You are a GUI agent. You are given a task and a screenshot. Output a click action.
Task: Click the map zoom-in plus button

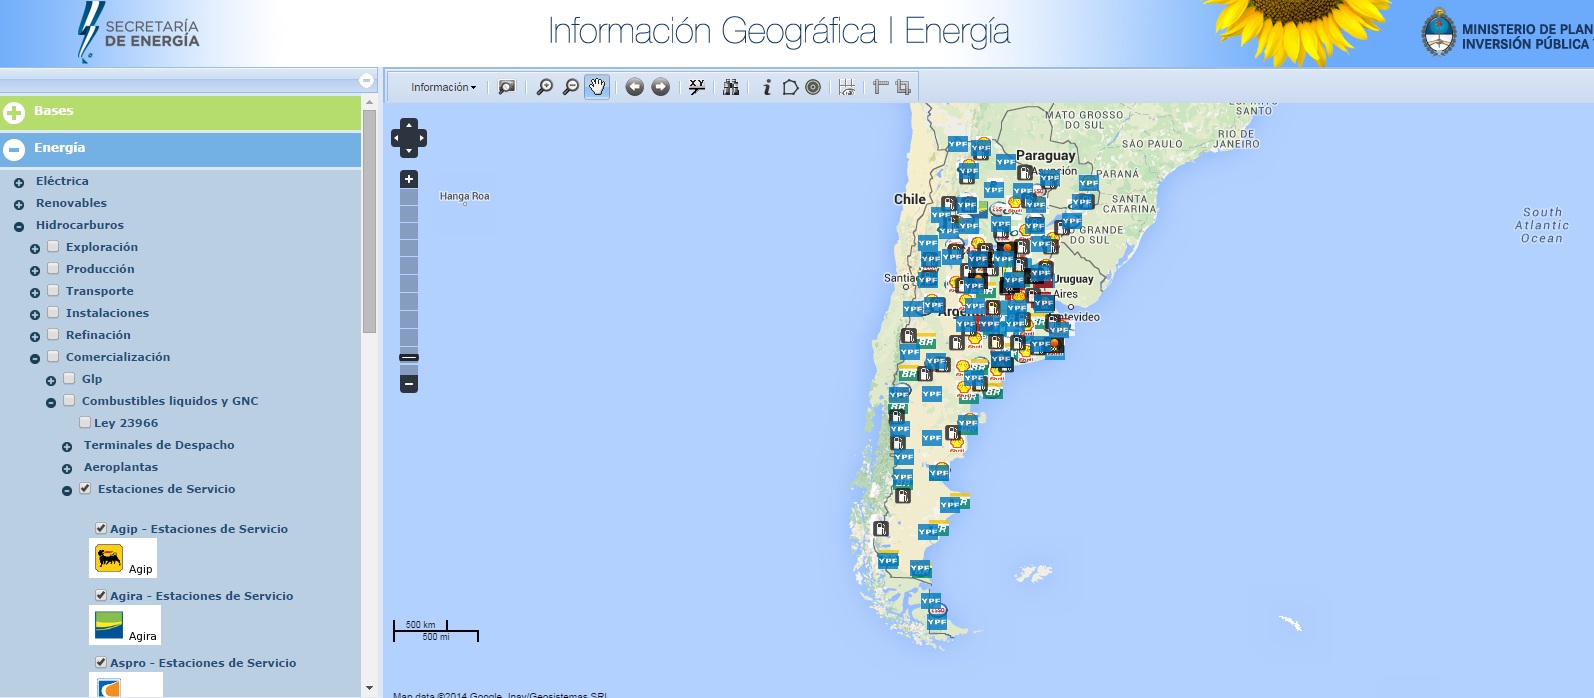[x=409, y=179]
